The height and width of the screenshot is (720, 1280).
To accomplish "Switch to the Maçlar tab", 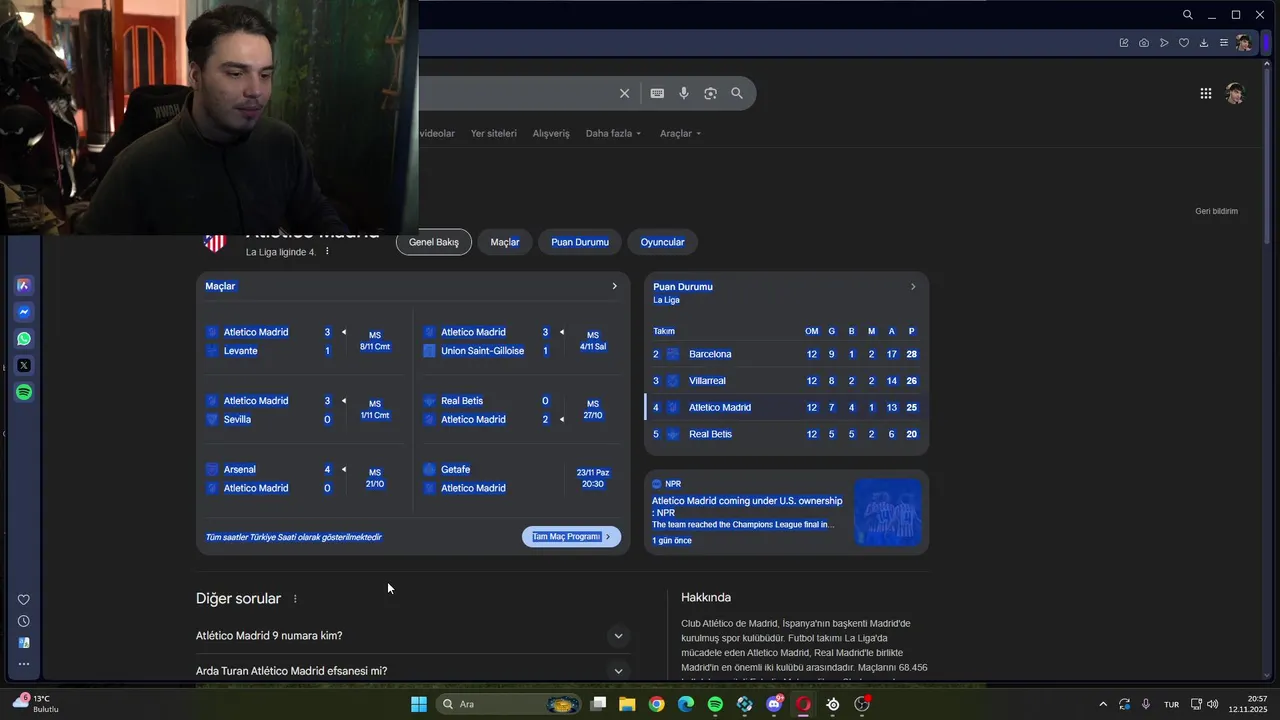I will click(x=505, y=242).
